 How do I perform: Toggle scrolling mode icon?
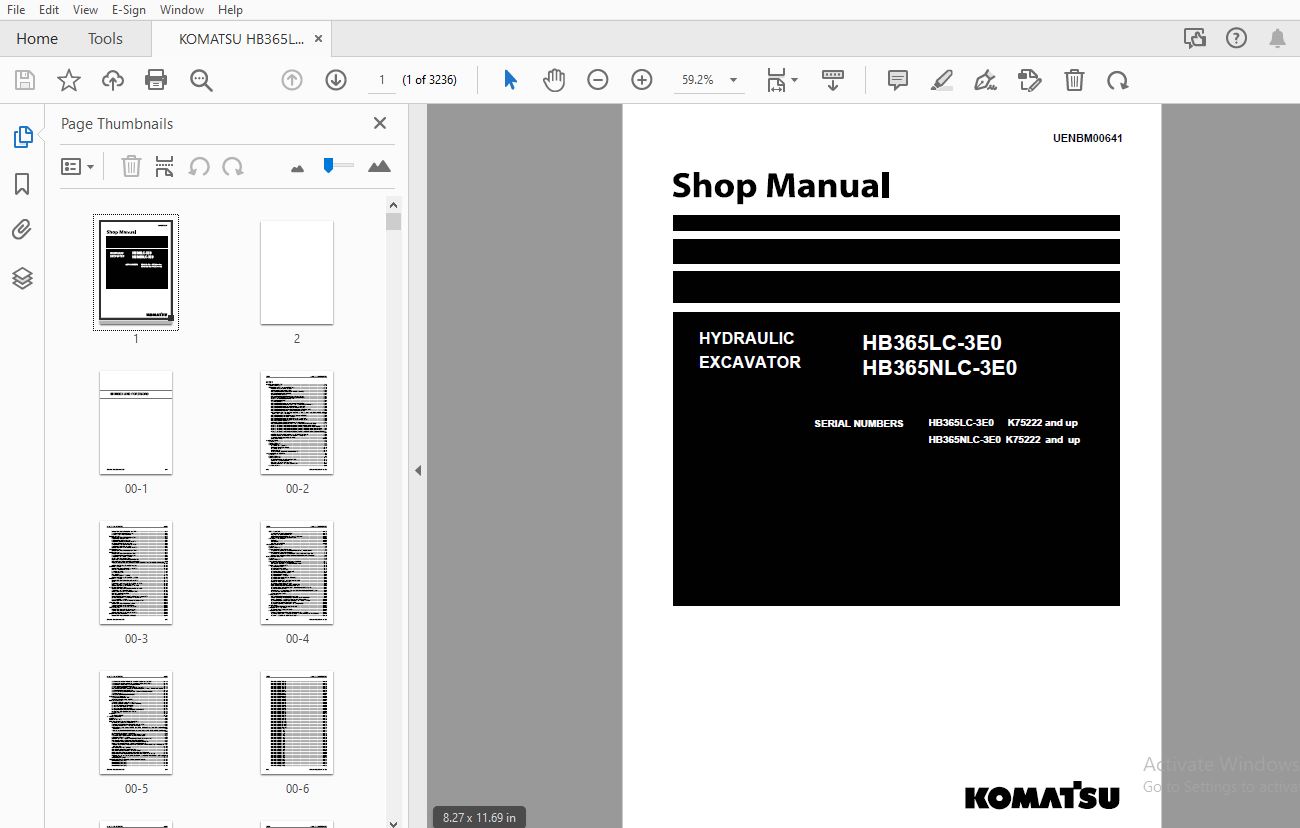click(x=832, y=80)
